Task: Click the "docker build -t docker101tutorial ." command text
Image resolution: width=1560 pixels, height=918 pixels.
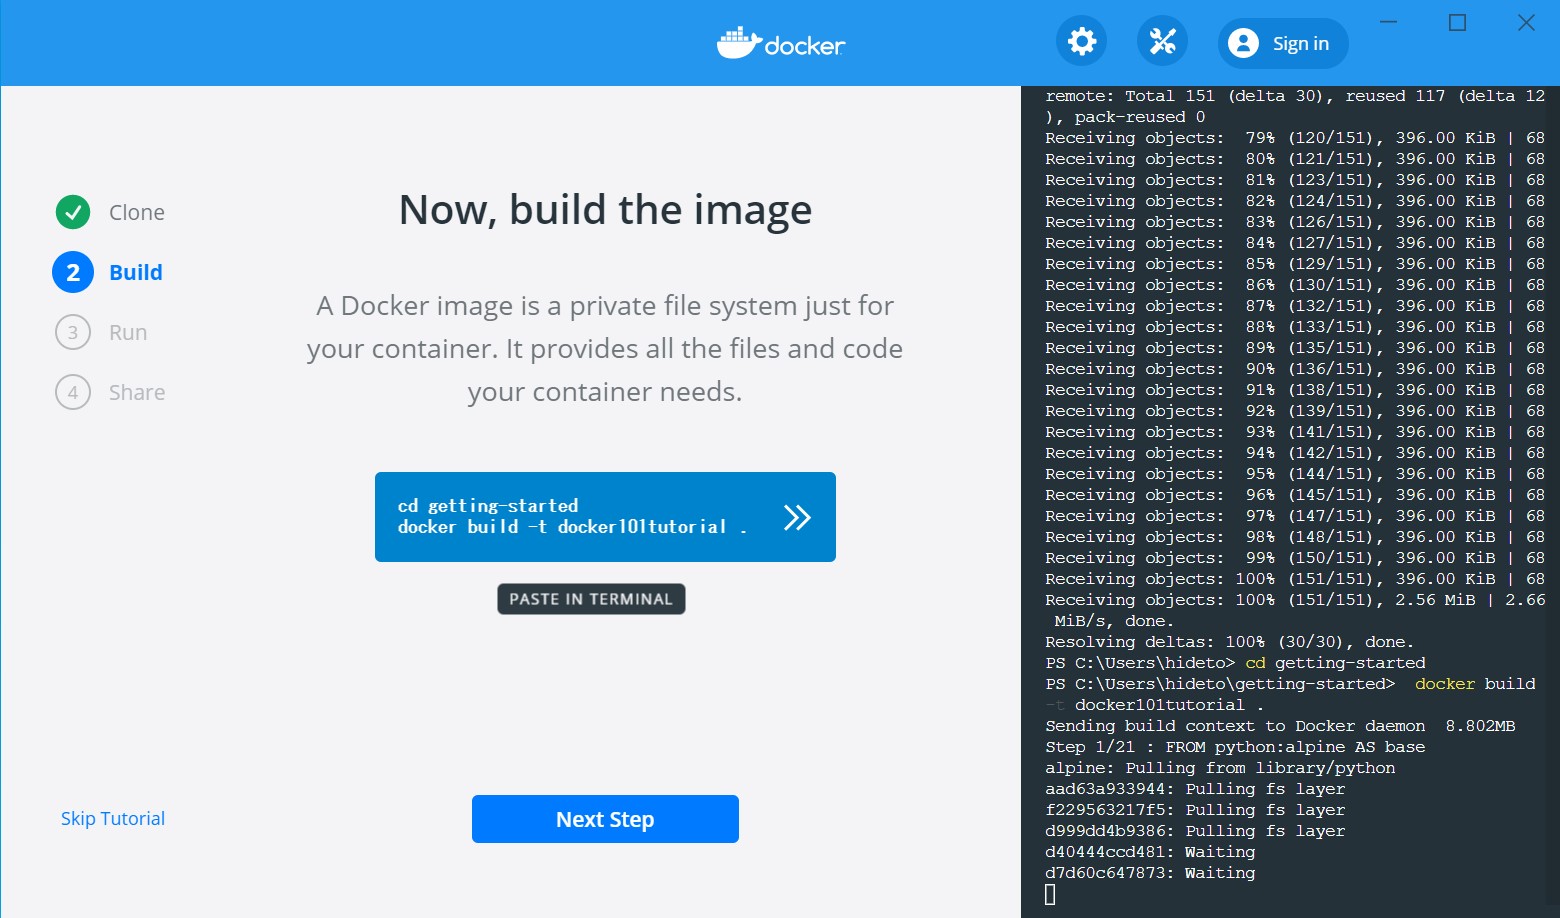Action: tap(572, 527)
